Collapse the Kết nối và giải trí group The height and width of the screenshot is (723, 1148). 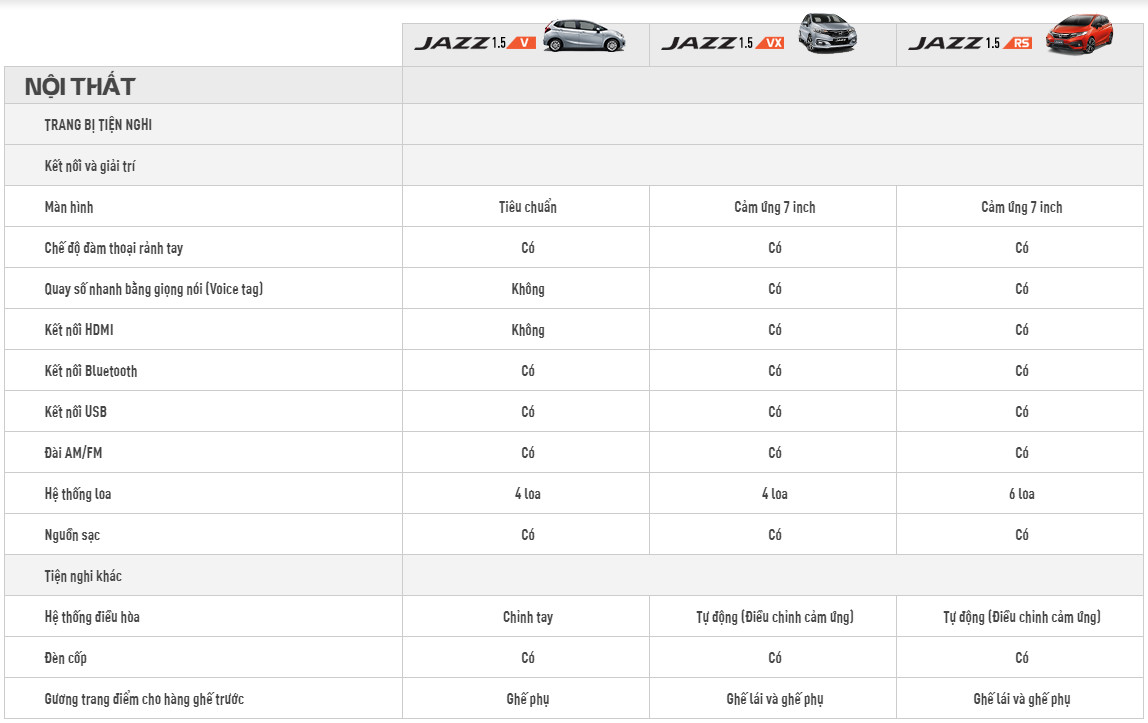click(90, 166)
